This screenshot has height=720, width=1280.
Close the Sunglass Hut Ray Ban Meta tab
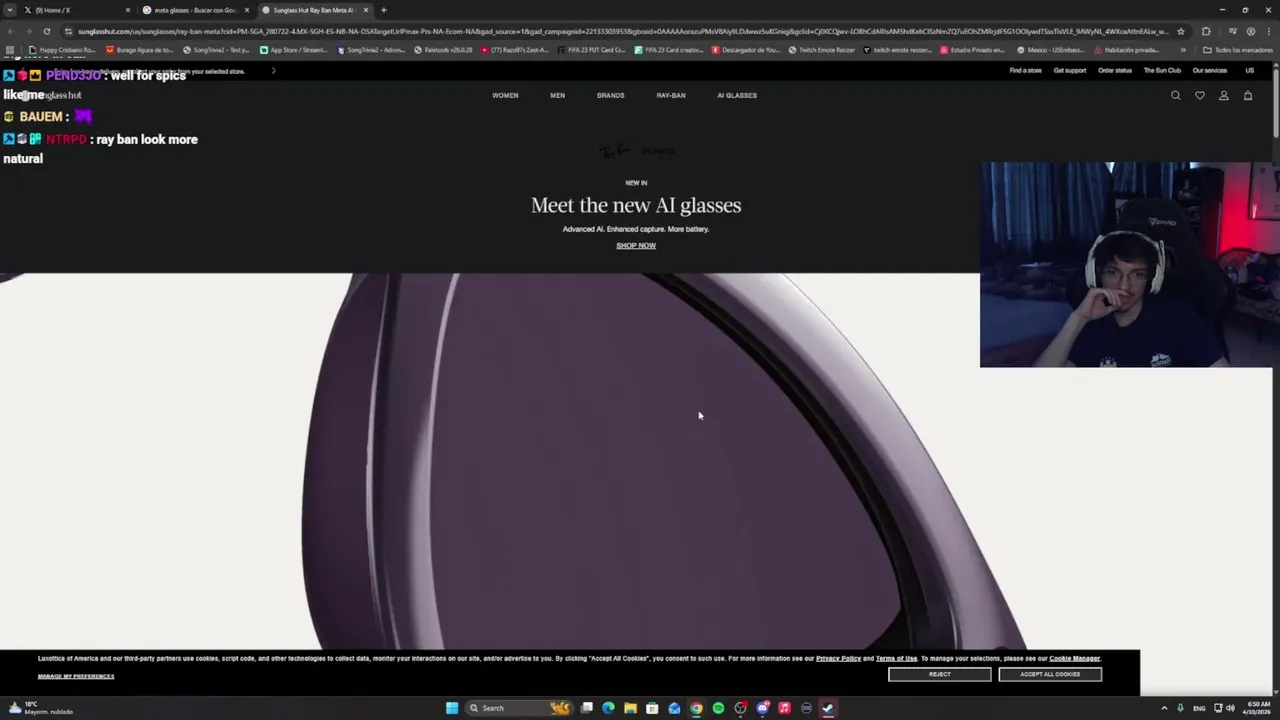pos(366,10)
